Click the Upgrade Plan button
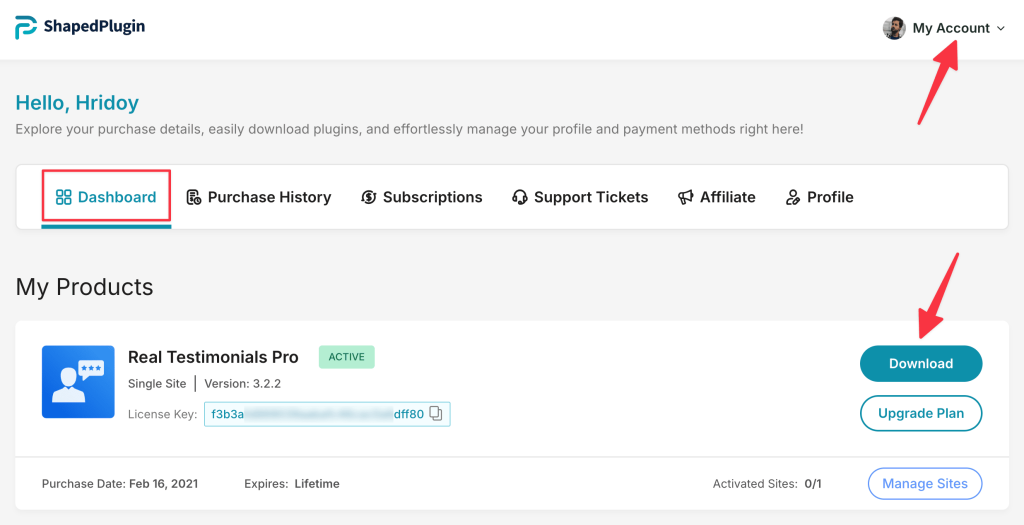Image resolution: width=1024 pixels, height=525 pixels. [921, 413]
